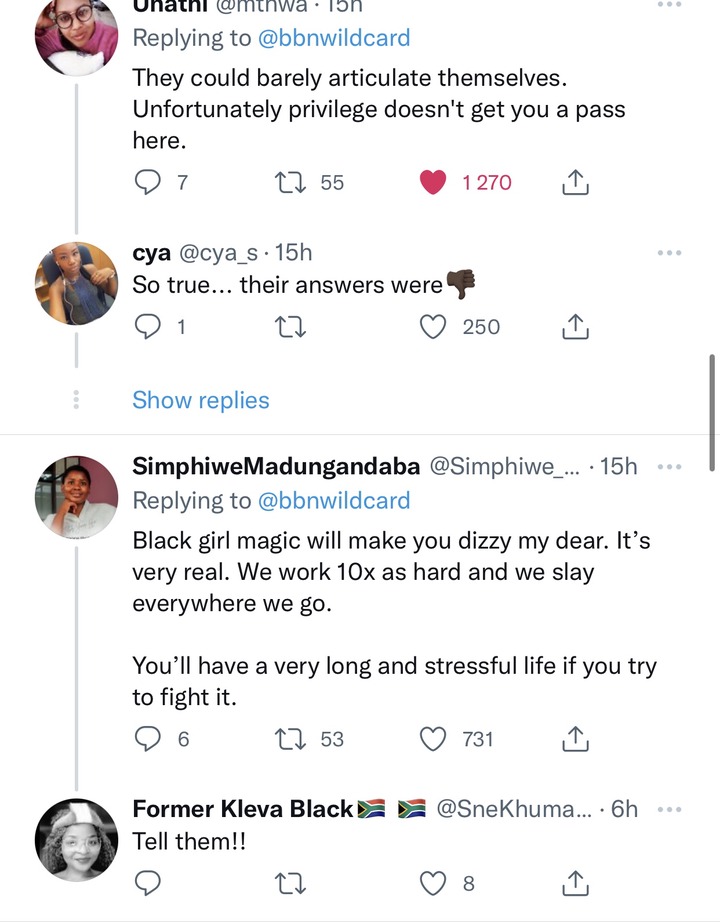Open cya's profile picture
The width and height of the screenshot is (720, 922).
pyautogui.click(x=76, y=283)
